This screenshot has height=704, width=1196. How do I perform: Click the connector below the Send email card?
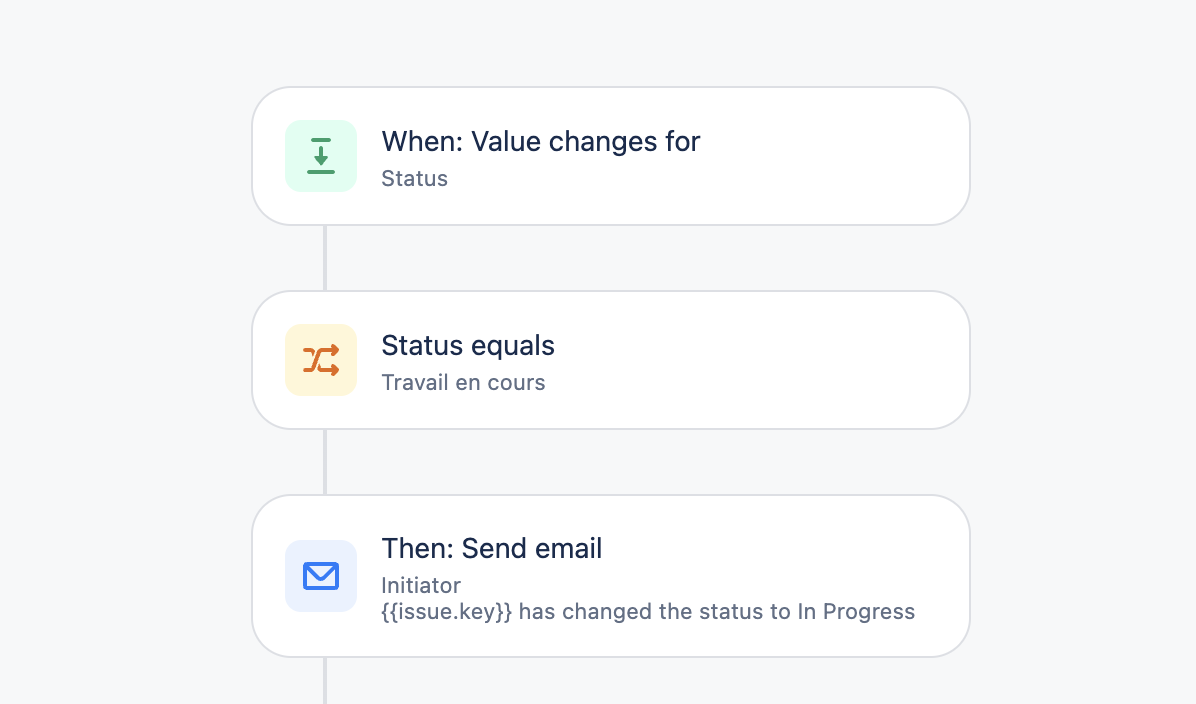click(325, 680)
